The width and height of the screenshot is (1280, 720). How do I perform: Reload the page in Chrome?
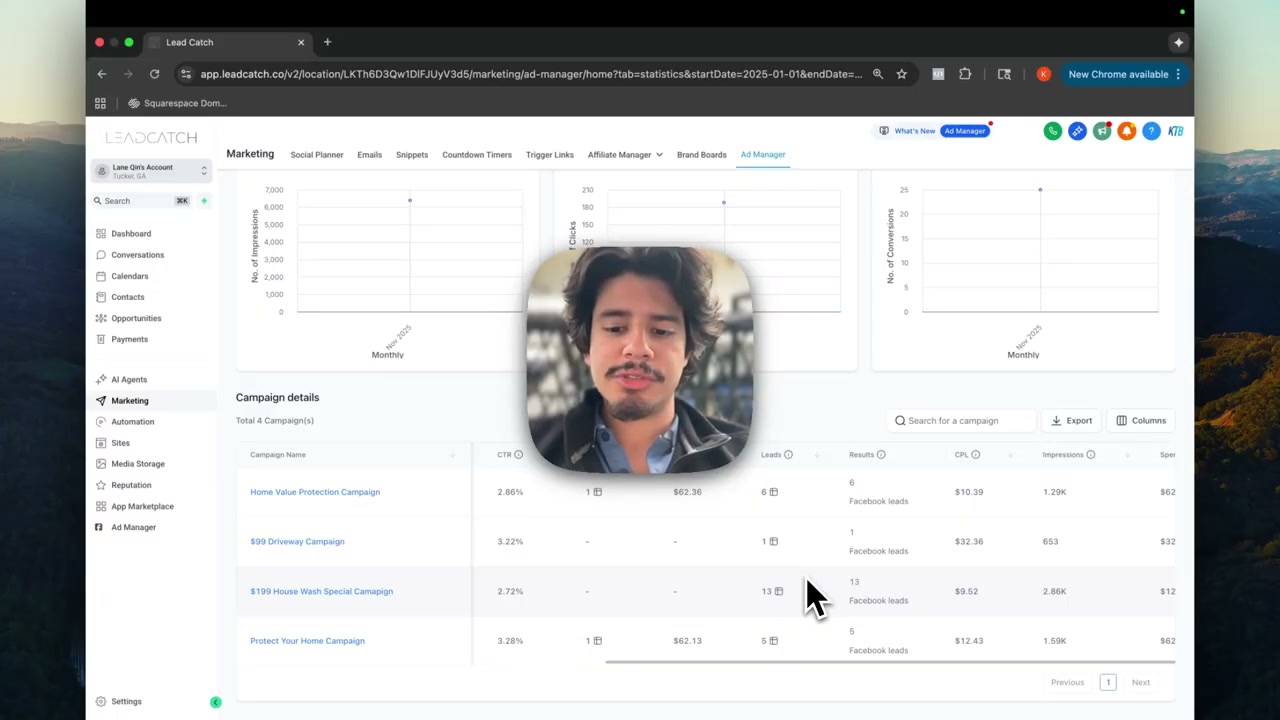pos(154,74)
